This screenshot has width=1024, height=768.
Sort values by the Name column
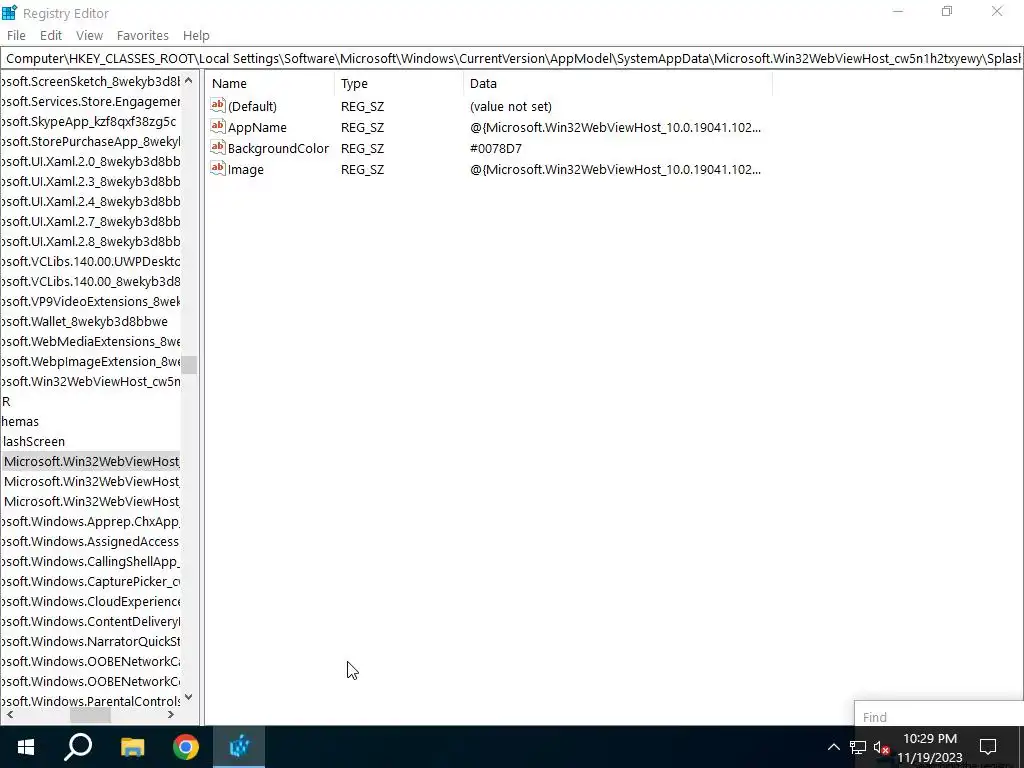click(270, 84)
